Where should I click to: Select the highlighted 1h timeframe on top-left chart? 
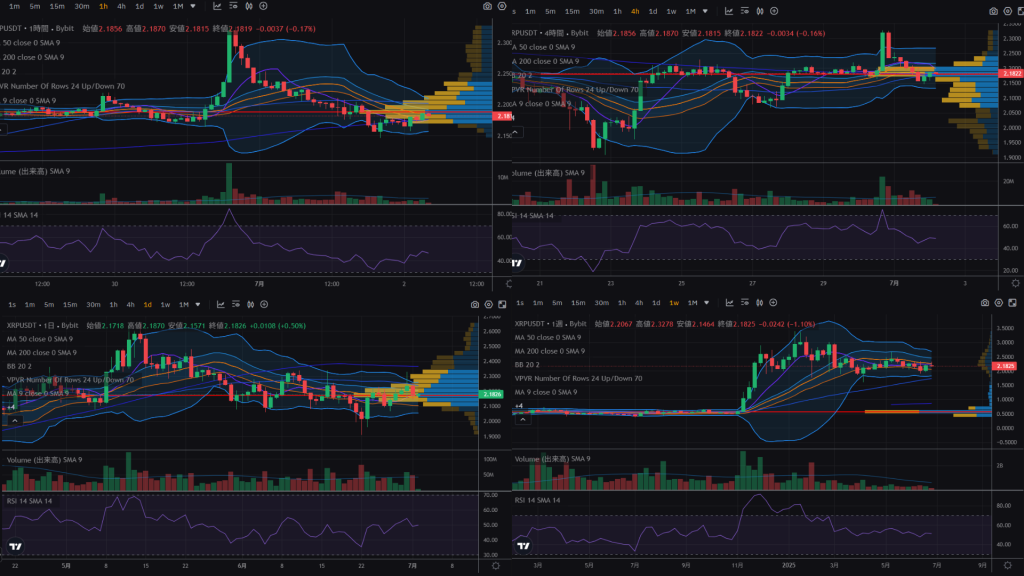(x=103, y=6)
